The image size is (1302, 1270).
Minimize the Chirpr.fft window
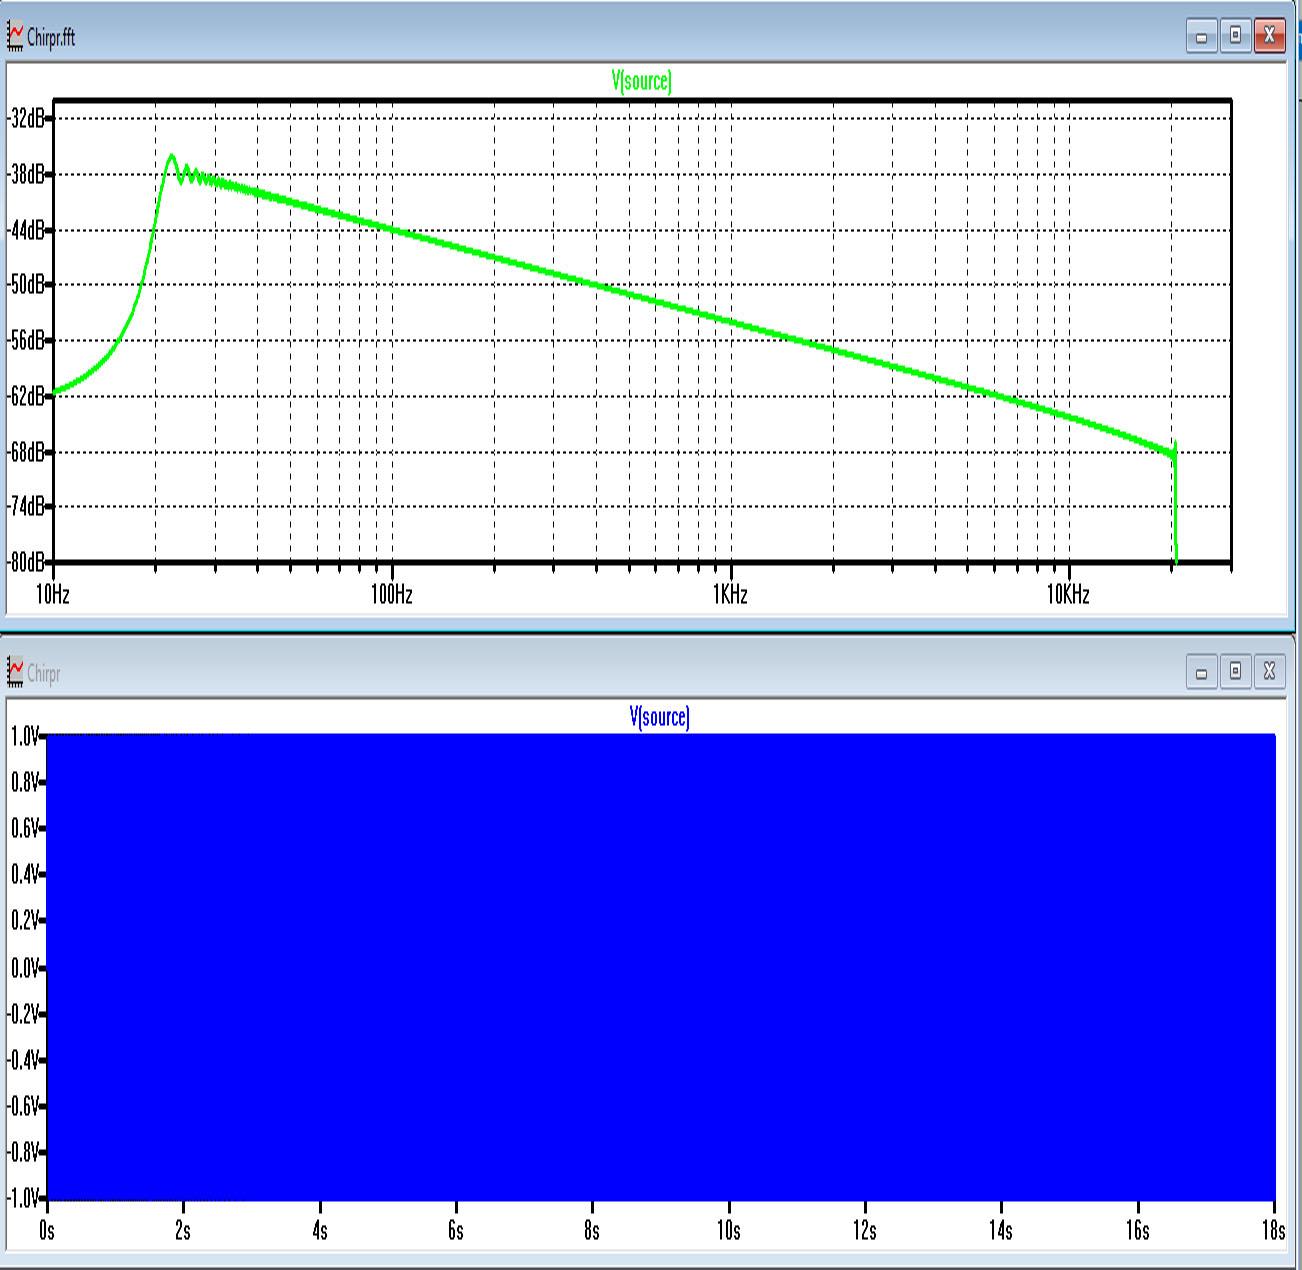[x=1201, y=36]
